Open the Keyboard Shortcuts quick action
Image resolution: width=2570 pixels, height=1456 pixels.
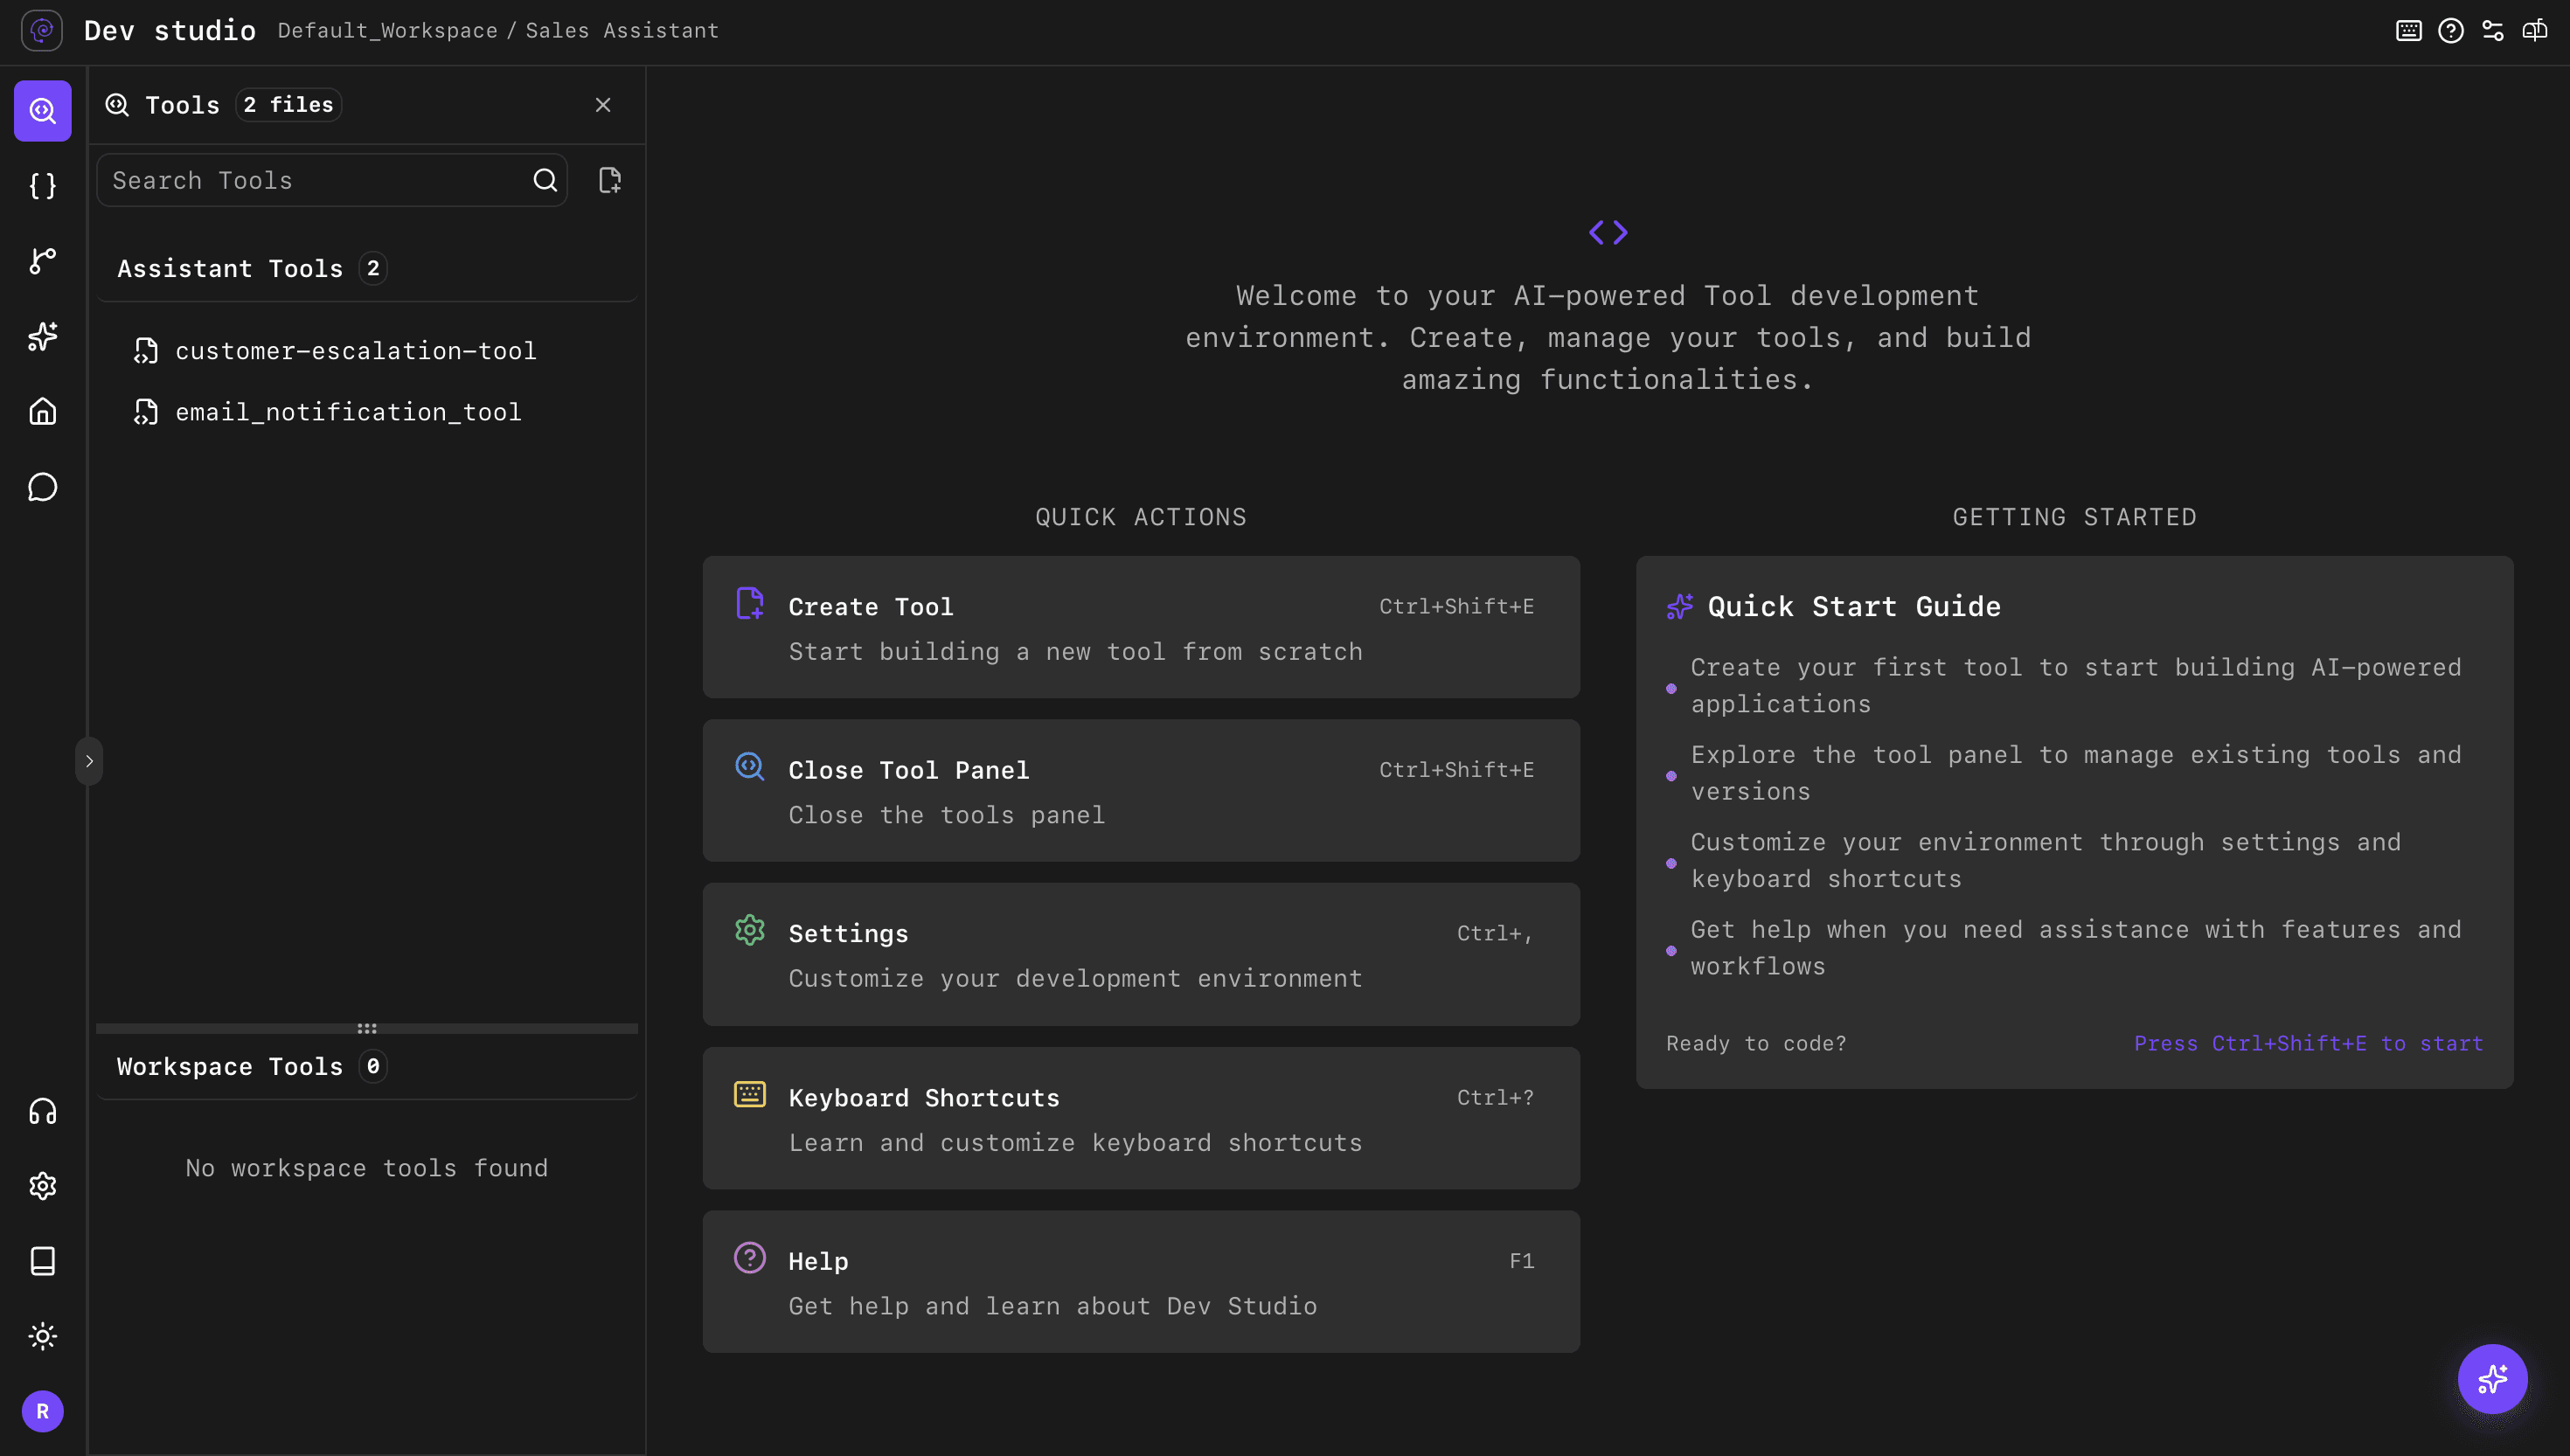[1141, 1118]
